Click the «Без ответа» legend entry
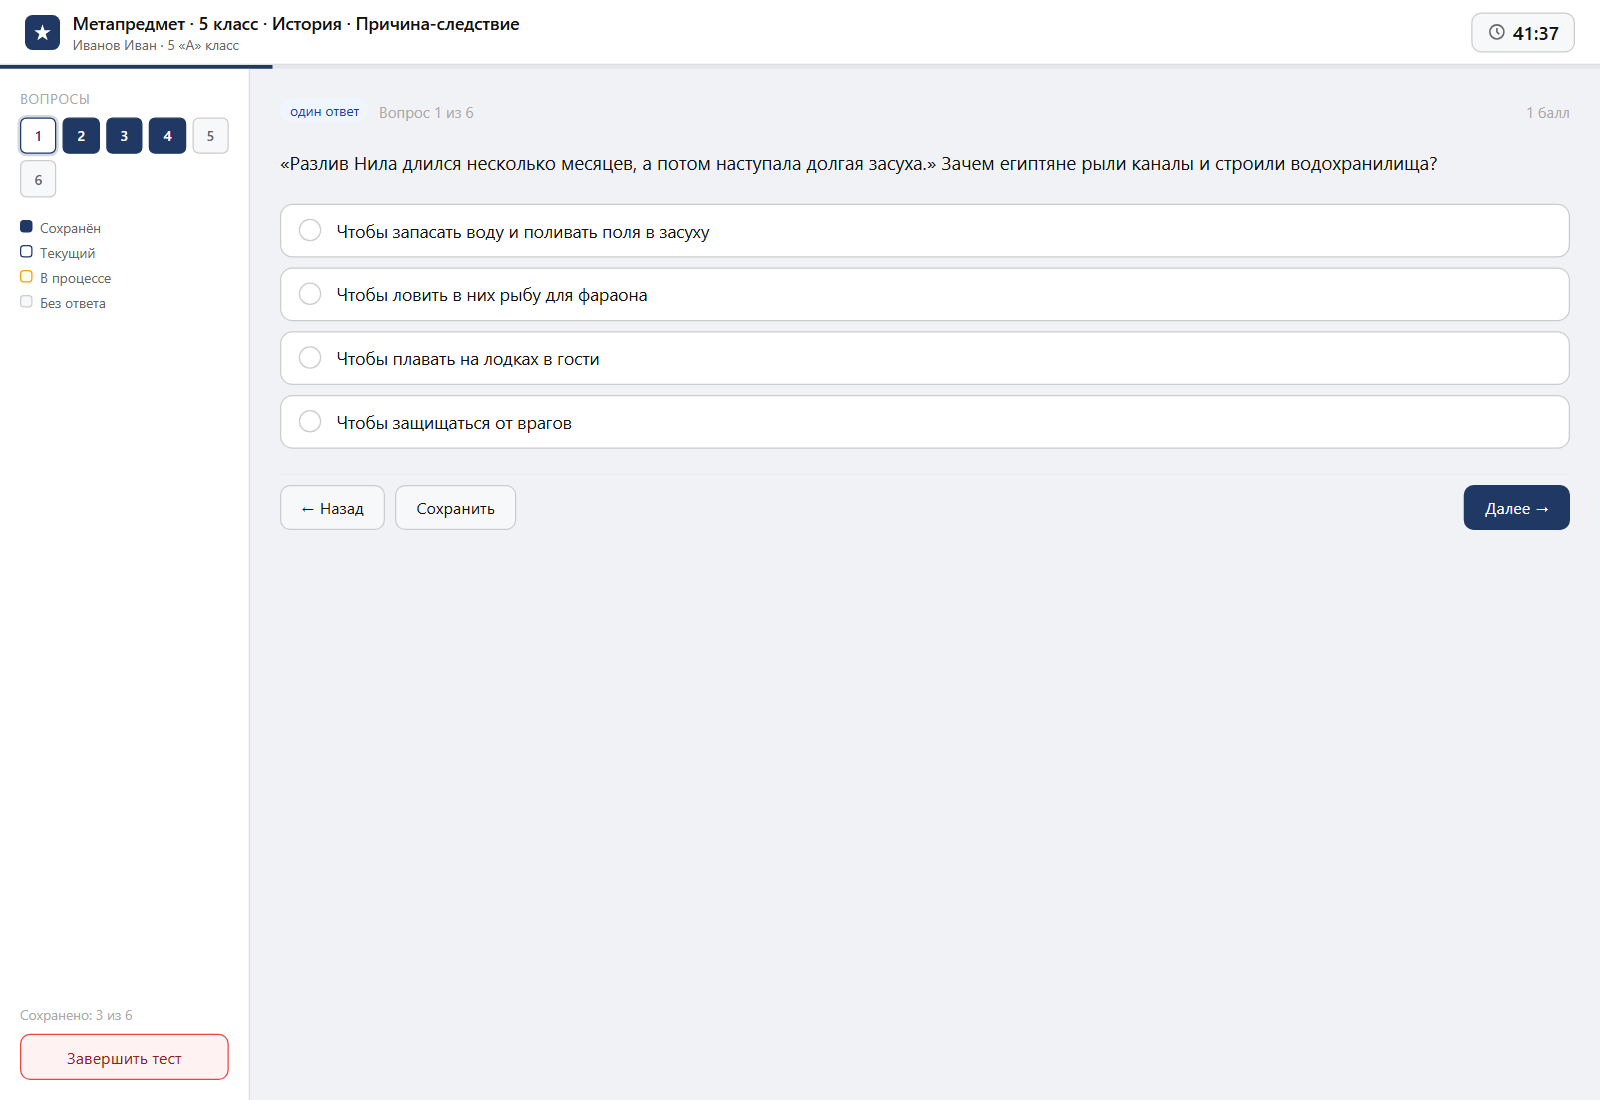Viewport: 1600px width, 1100px height. click(x=63, y=303)
